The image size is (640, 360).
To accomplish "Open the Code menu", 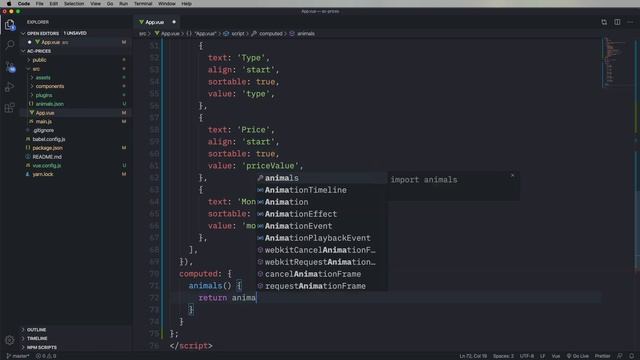I will pyautogui.click(x=24, y=4).
